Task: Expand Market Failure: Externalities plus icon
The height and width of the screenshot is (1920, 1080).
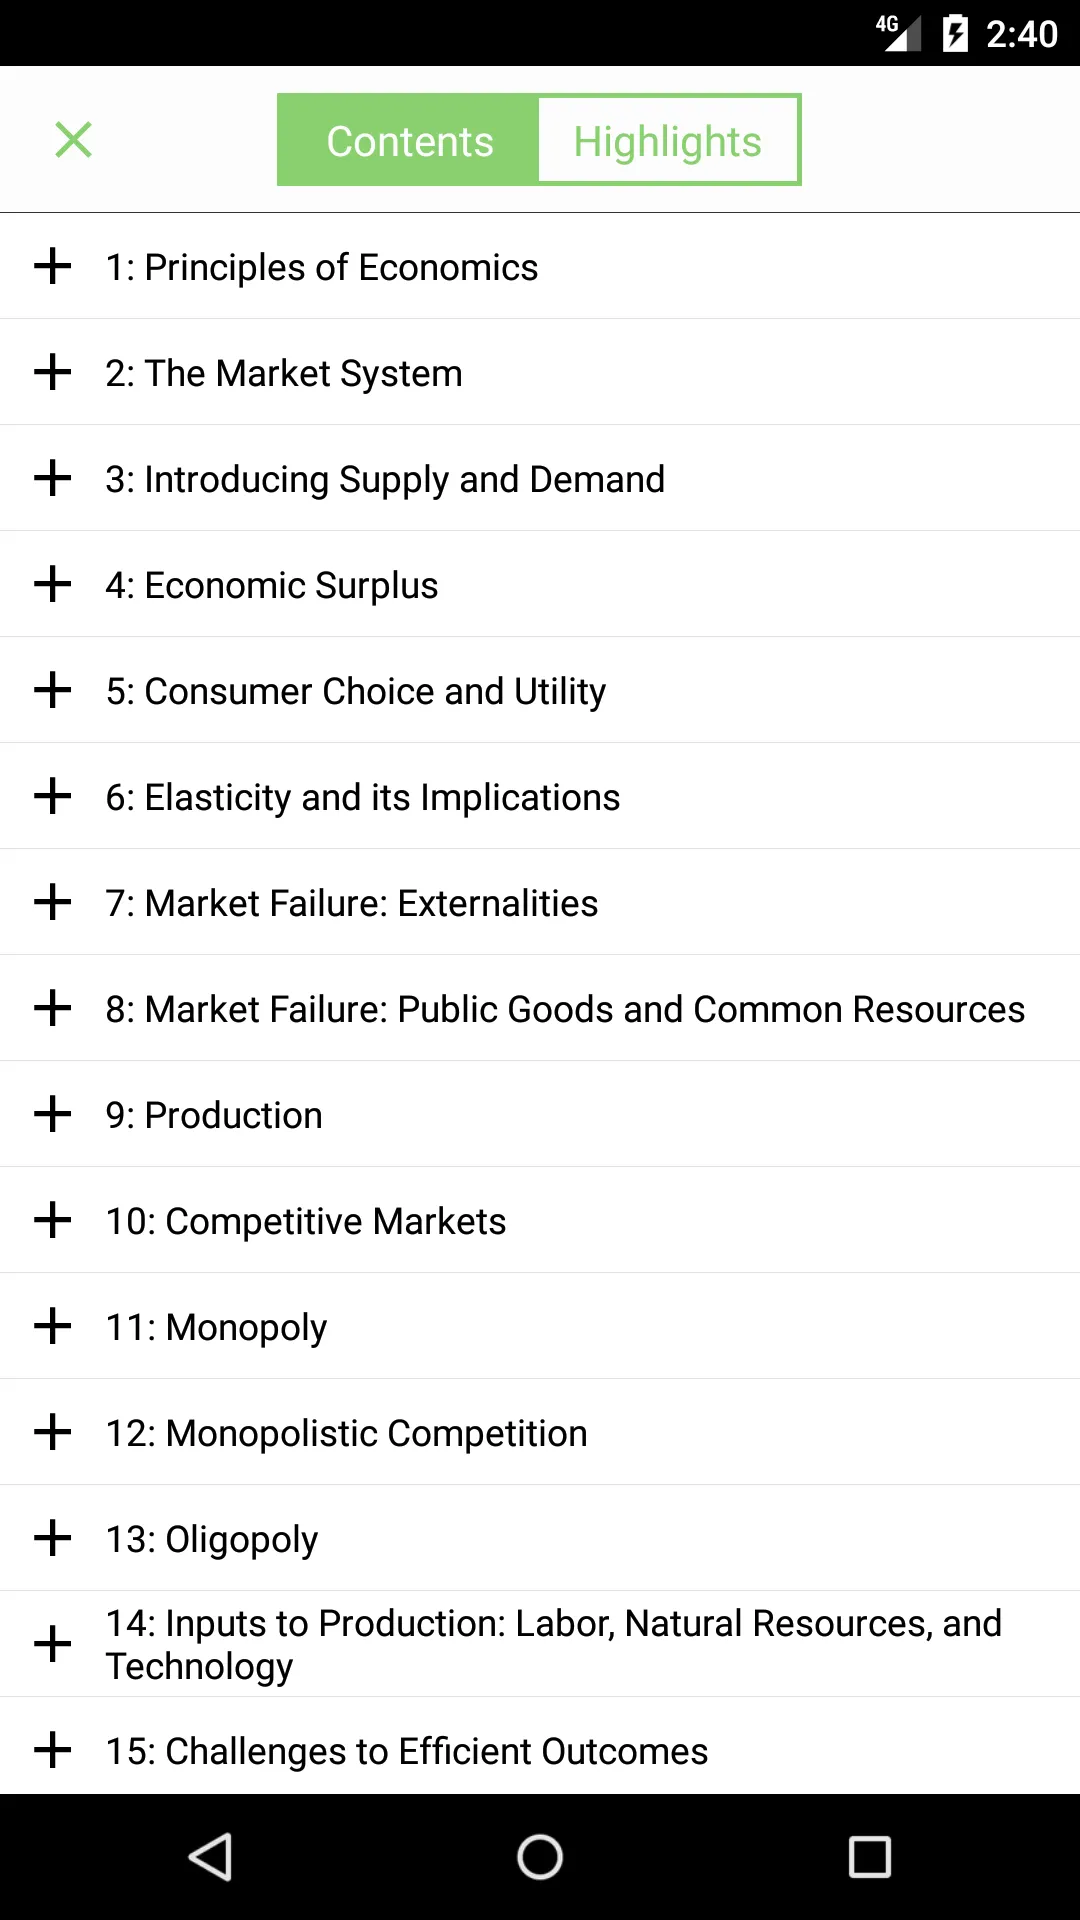Action: 52,902
